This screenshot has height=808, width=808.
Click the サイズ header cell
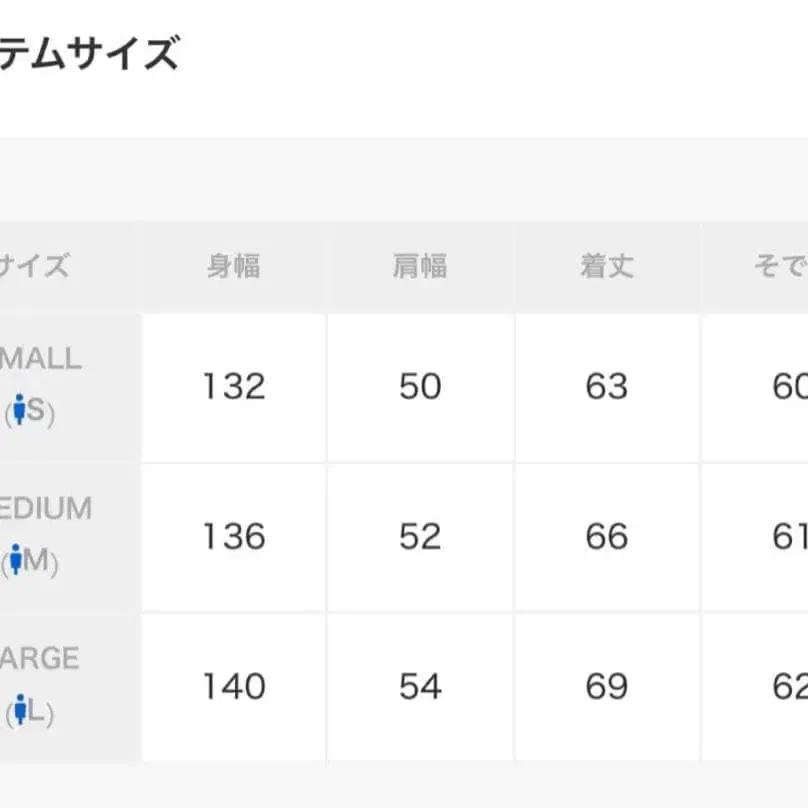(35, 267)
